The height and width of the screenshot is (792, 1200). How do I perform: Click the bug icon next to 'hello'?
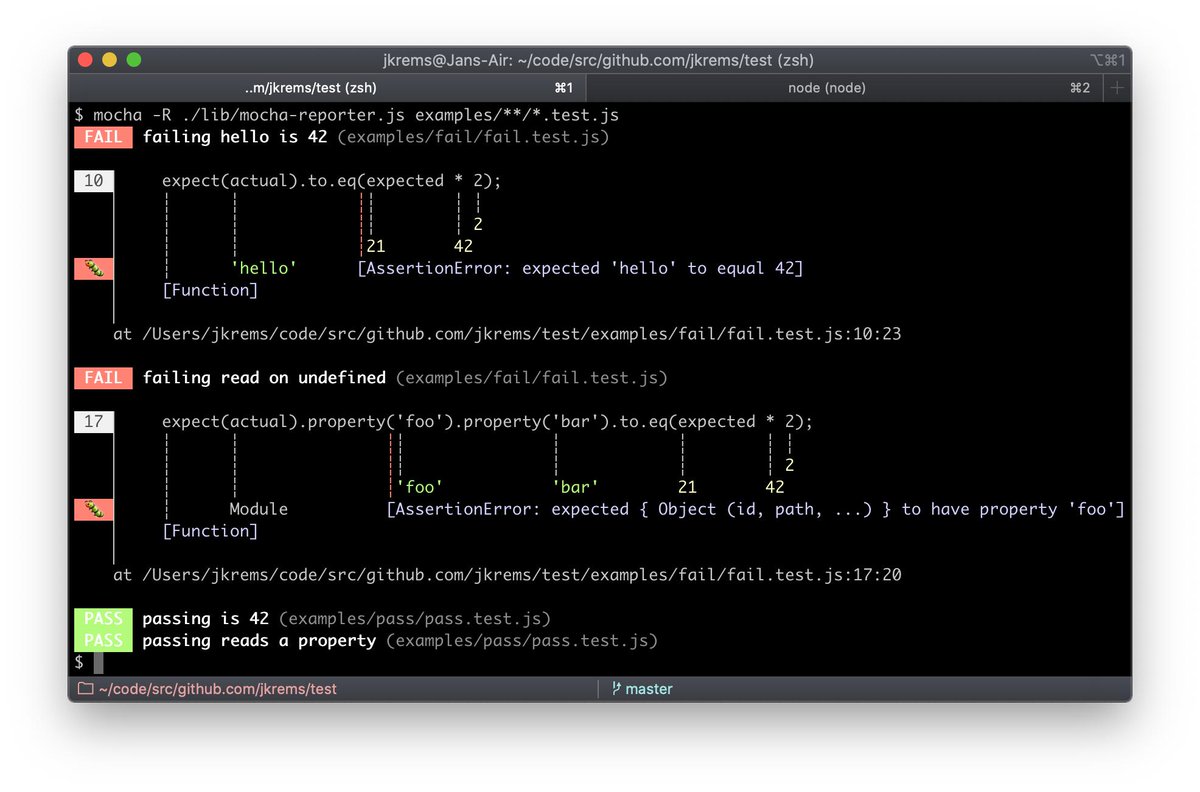click(x=94, y=268)
